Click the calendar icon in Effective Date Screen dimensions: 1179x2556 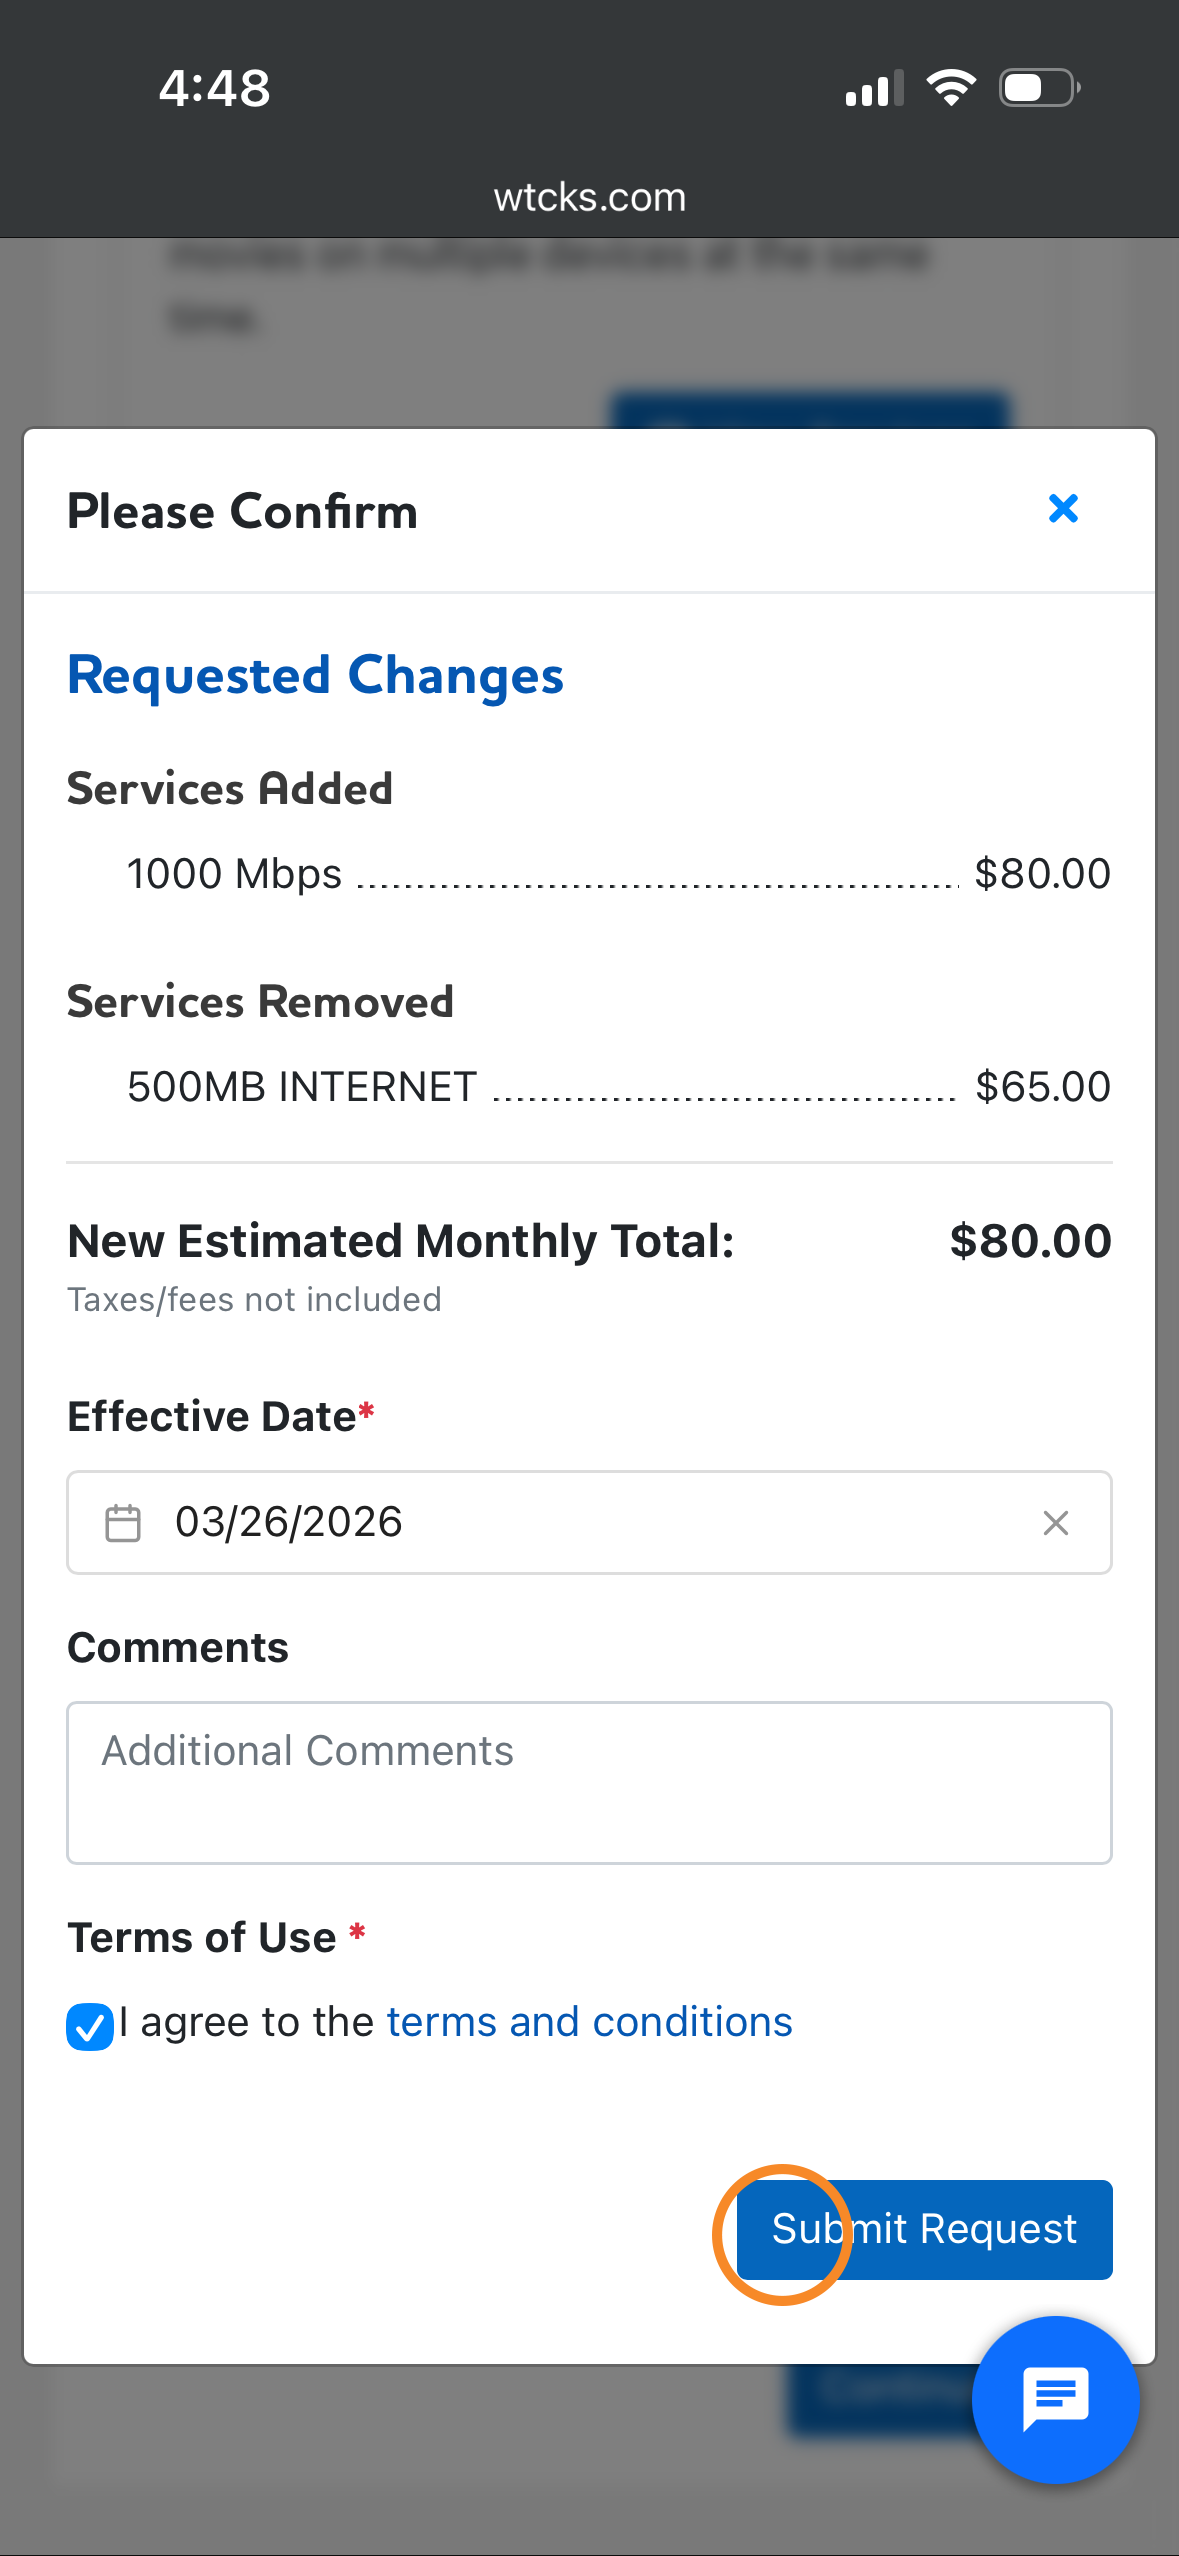(123, 1523)
